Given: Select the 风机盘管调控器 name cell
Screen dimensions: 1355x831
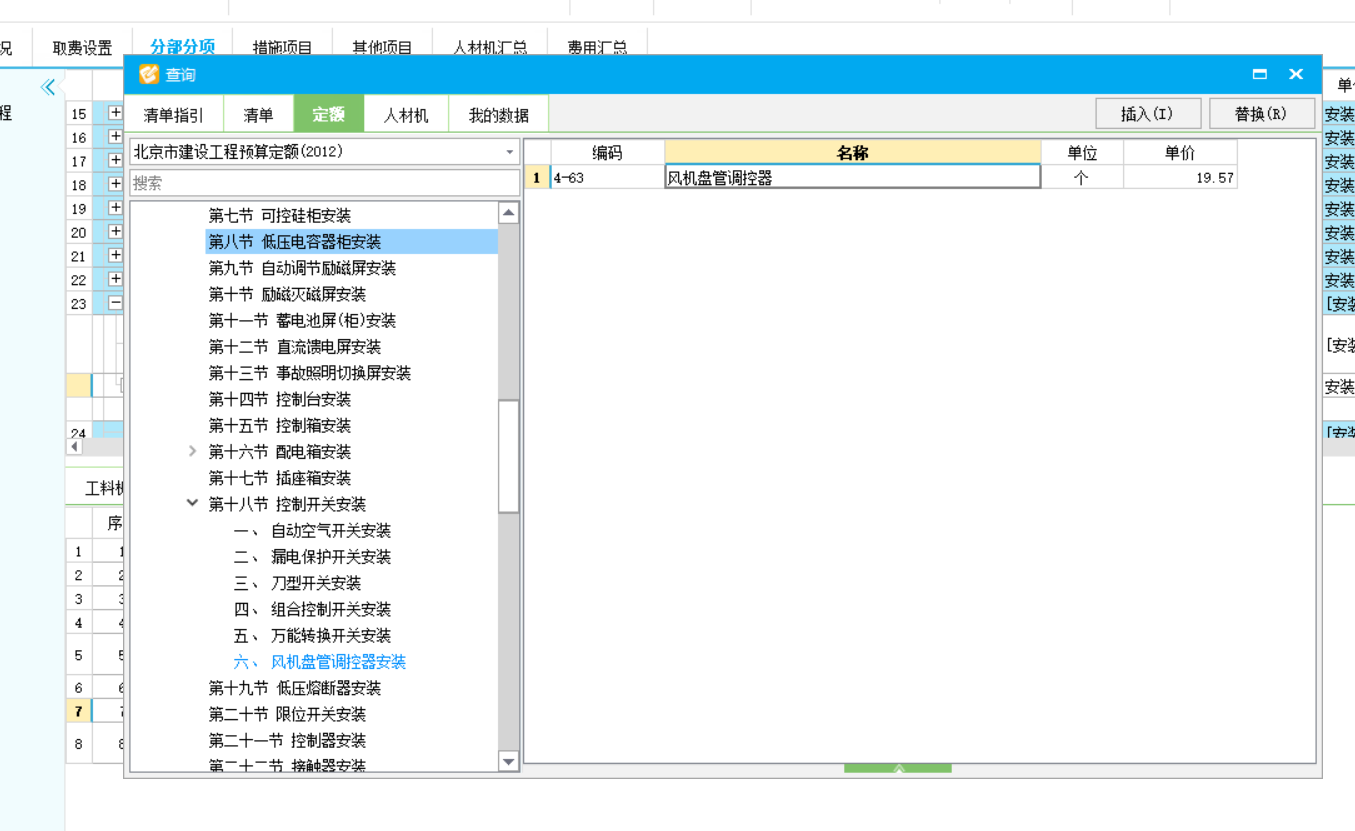Looking at the screenshot, I should 852,178.
